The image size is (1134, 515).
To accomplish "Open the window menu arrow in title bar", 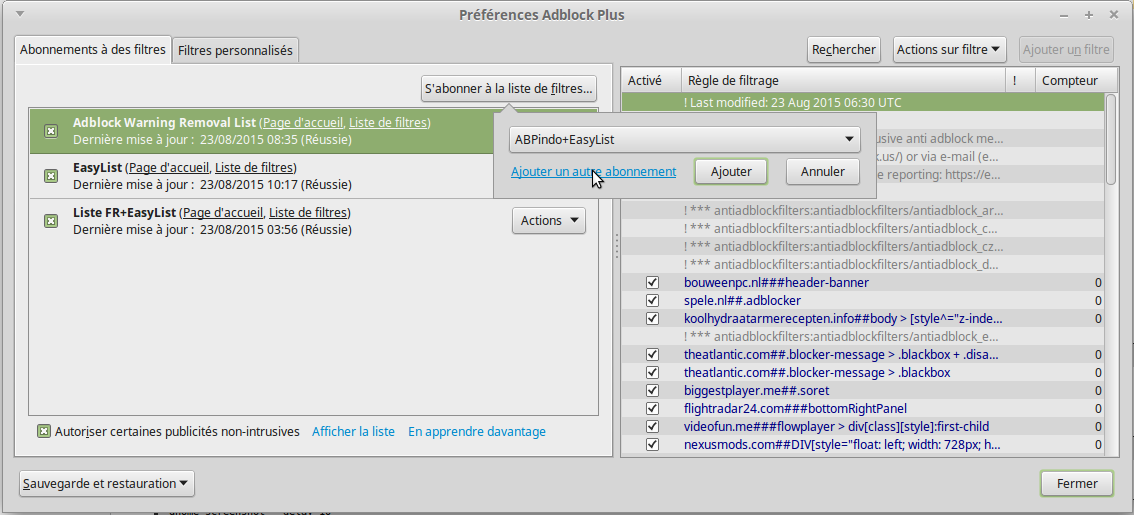I will click(x=20, y=14).
